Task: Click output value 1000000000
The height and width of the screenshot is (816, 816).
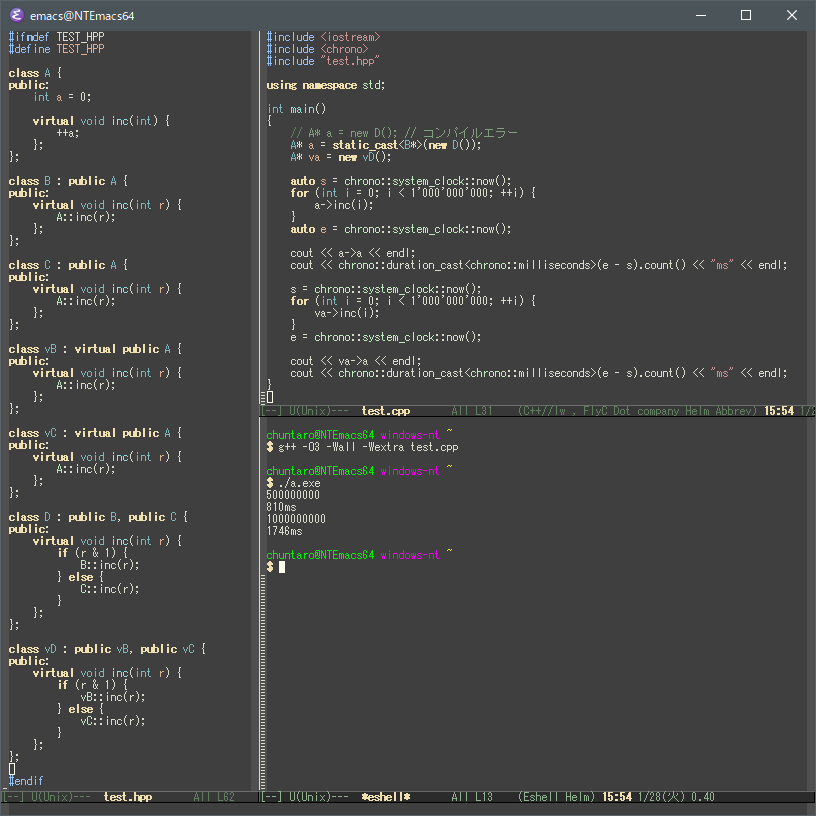Action: 296,519
